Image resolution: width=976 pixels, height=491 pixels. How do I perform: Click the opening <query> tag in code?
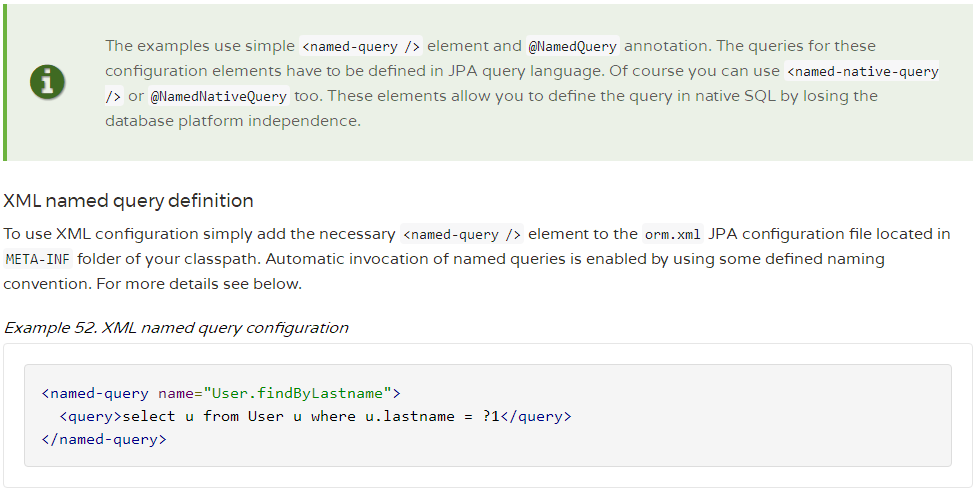[89, 415]
